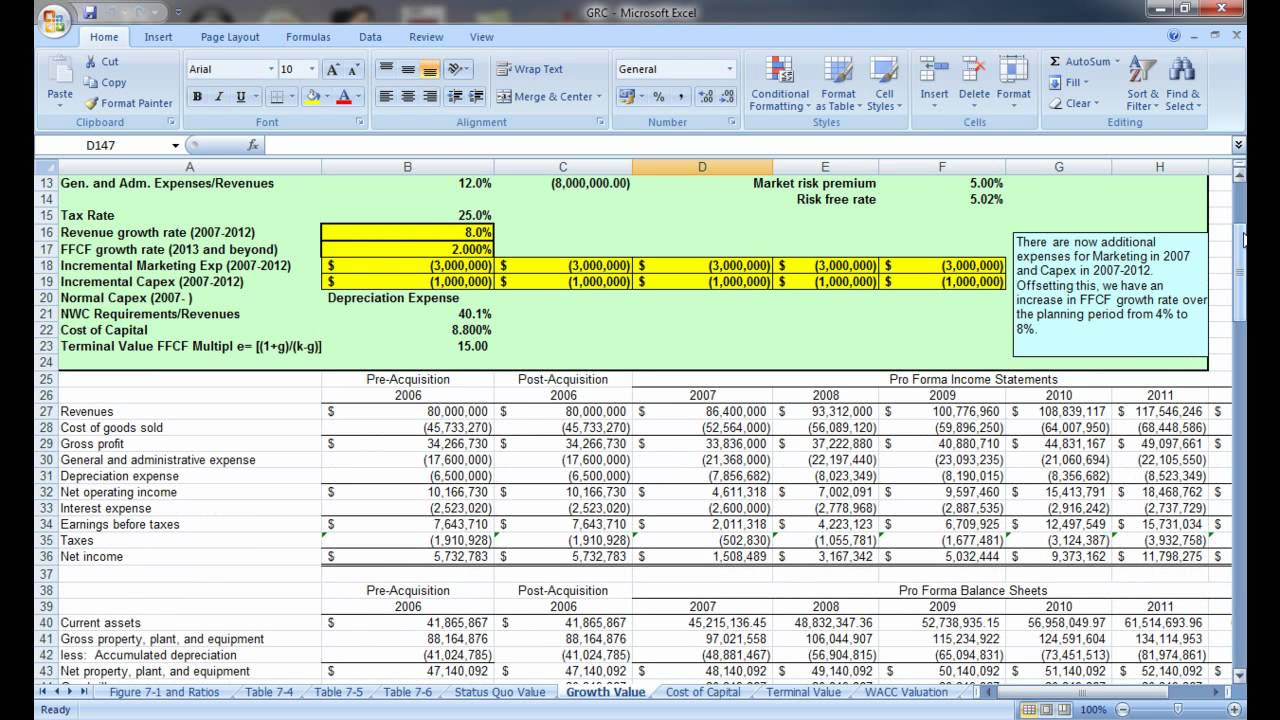1280x720 pixels.
Task: Increase font size with Grow Font
Action: (333, 69)
